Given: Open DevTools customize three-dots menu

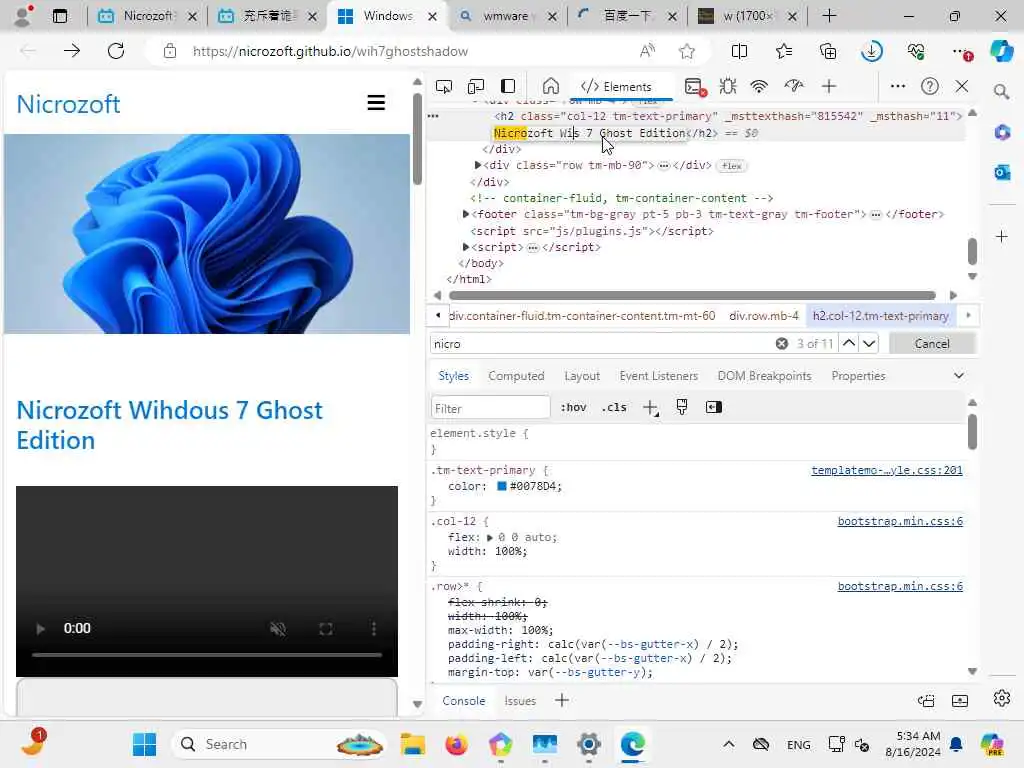Looking at the screenshot, I should pyautogui.click(x=898, y=86).
